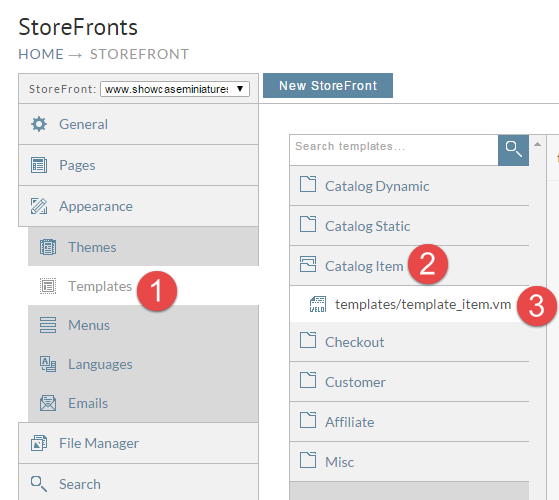Image resolution: width=559 pixels, height=500 pixels.
Task: Collapse the Catalog Item folder
Action: click(x=409, y=266)
